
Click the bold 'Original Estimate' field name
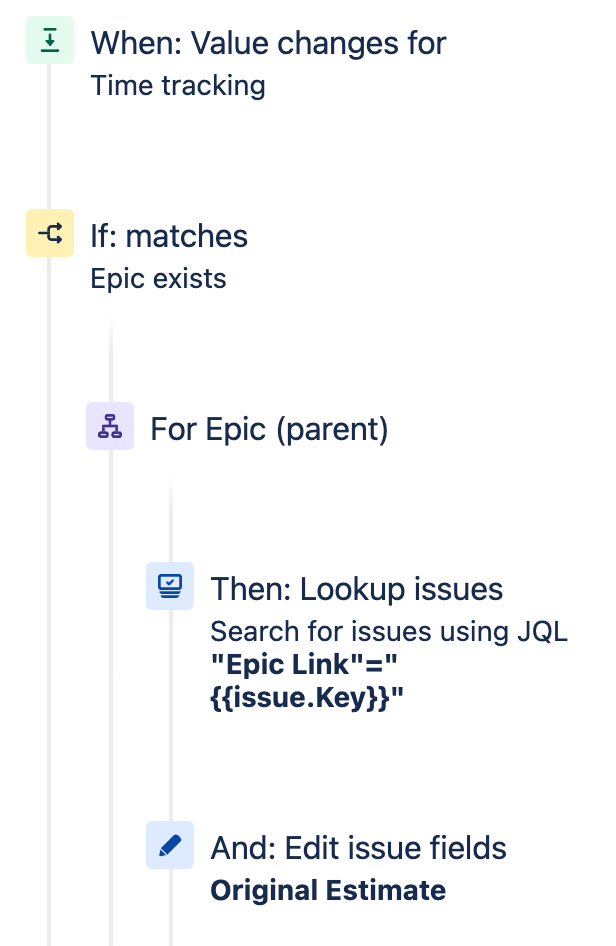point(328,890)
